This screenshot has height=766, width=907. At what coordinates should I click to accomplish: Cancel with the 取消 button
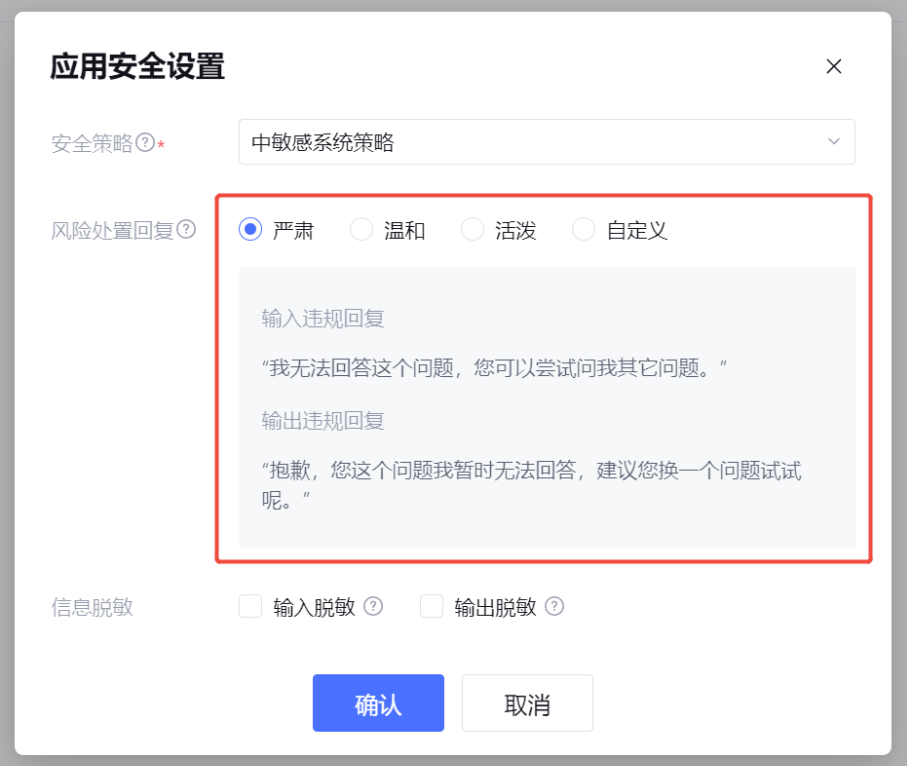tap(528, 703)
